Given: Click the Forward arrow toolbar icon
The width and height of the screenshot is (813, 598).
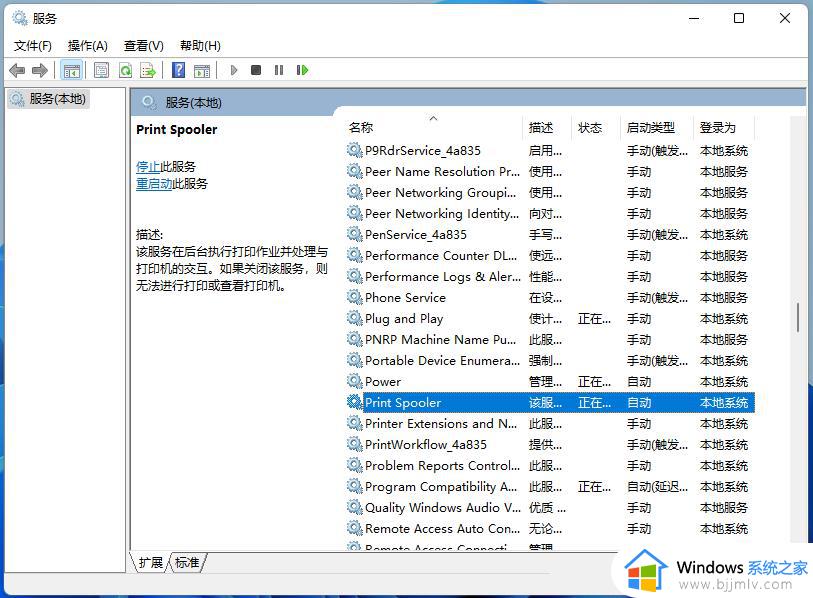Looking at the screenshot, I should 39,70.
